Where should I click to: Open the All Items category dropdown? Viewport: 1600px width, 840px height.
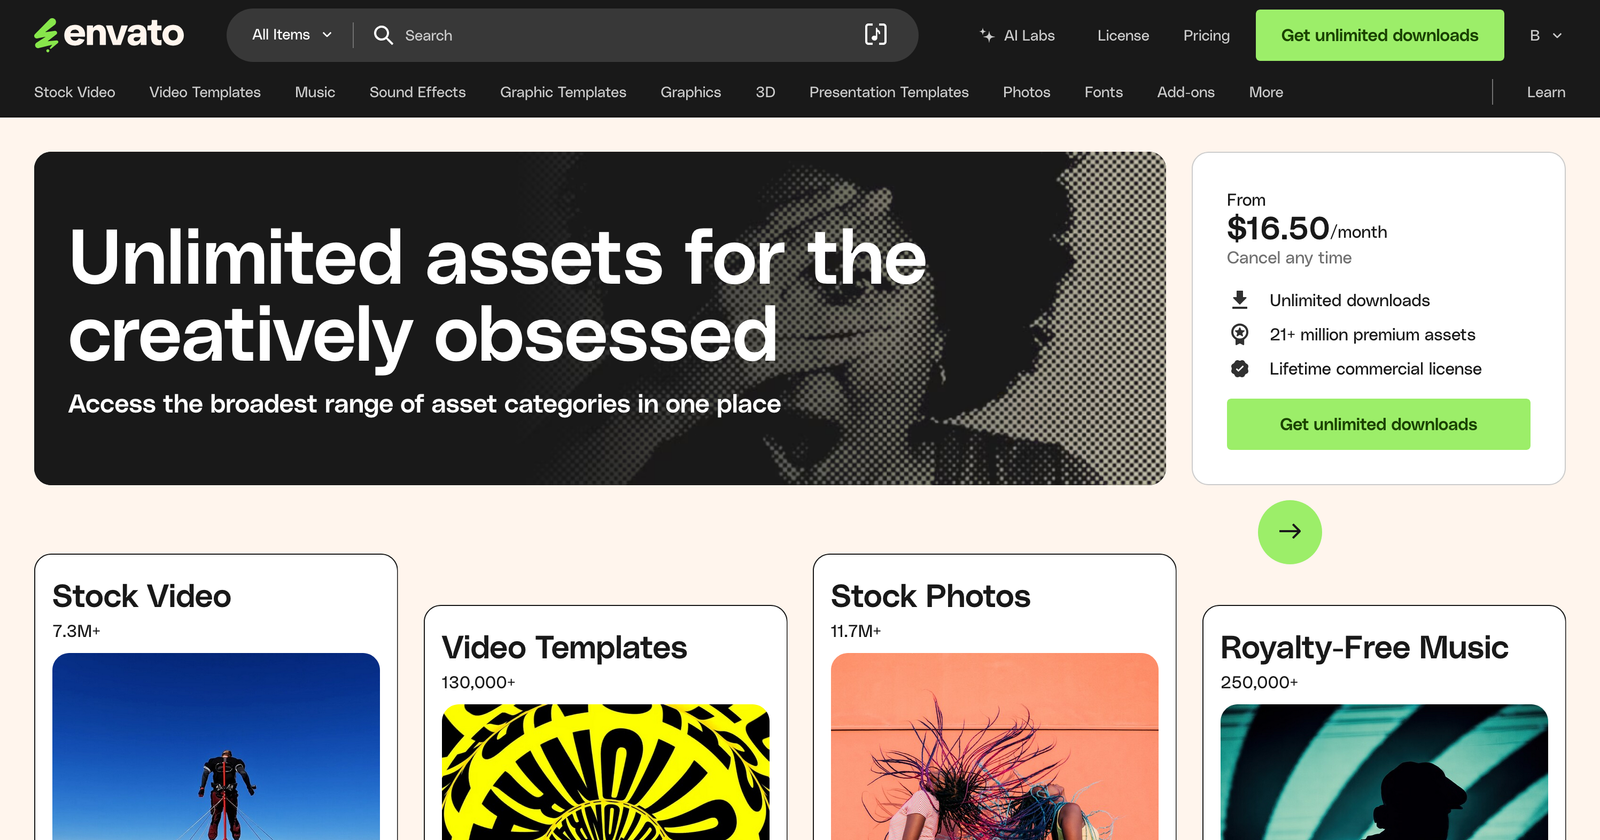(x=291, y=35)
